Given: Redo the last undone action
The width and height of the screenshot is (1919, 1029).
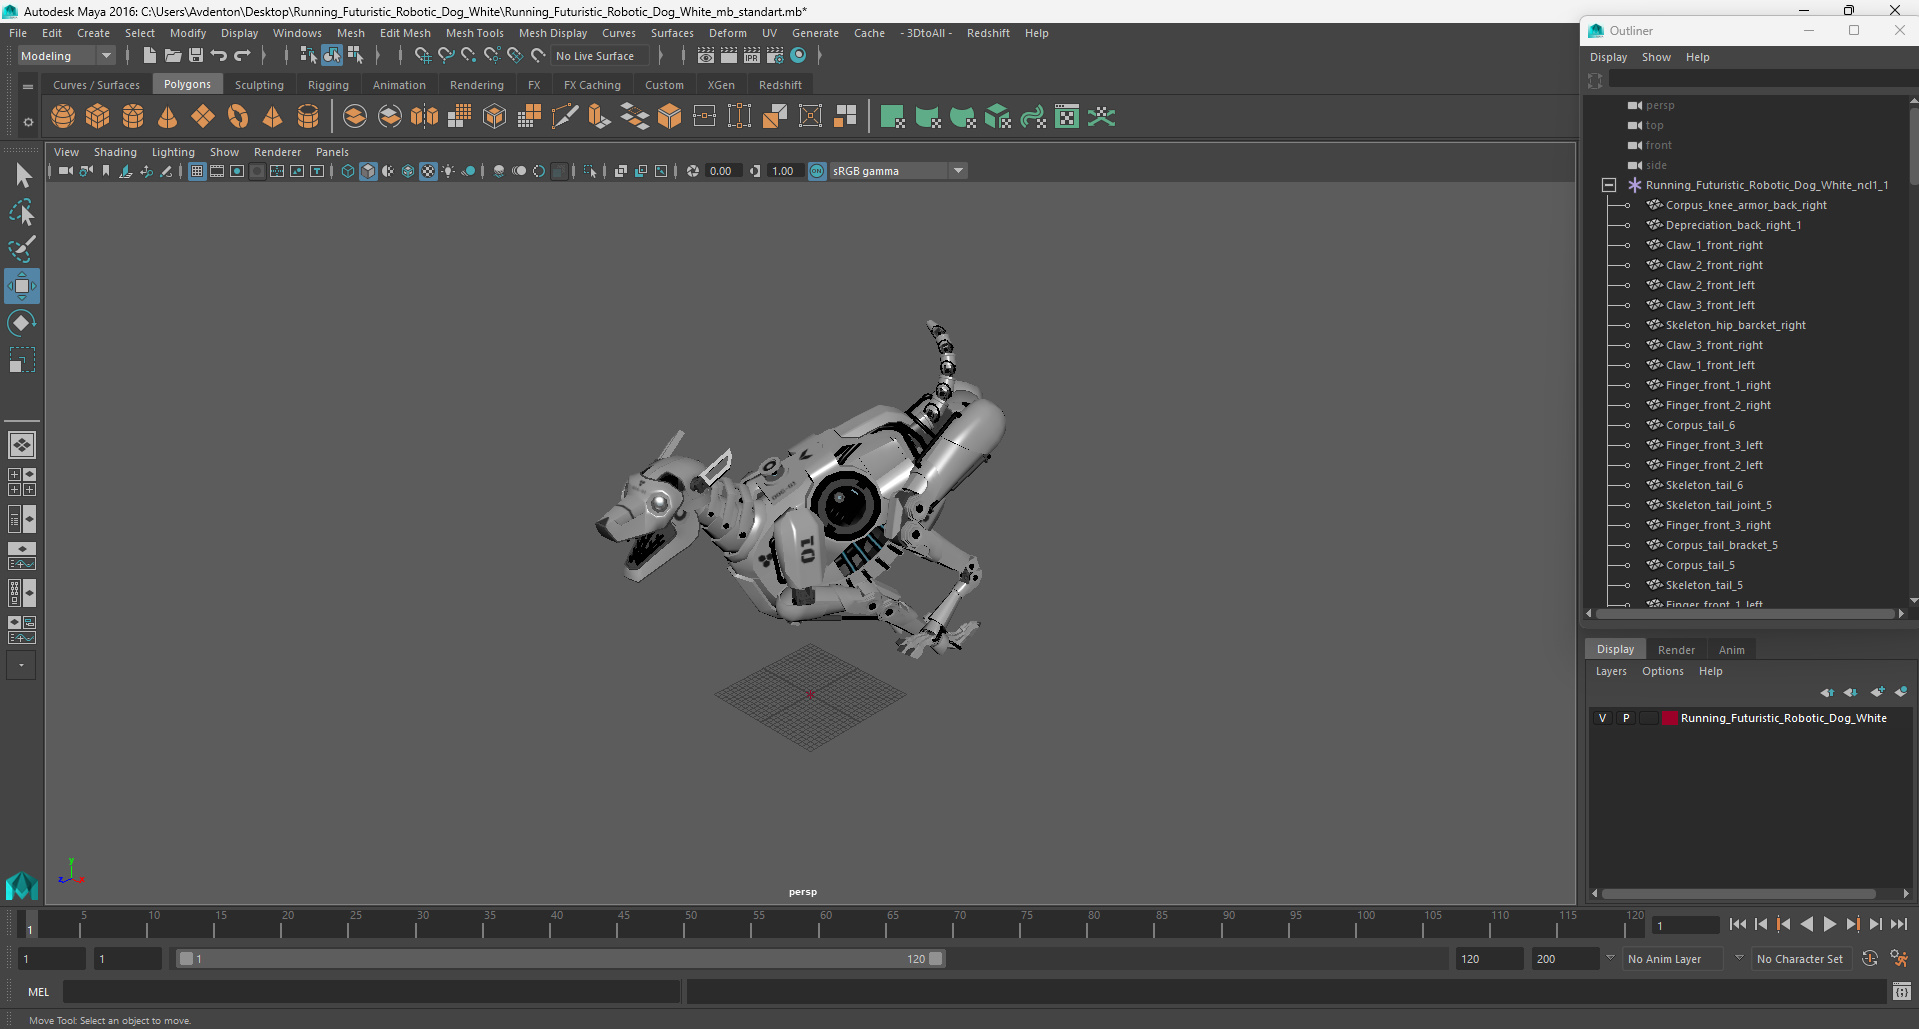Looking at the screenshot, I should [243, 56].
